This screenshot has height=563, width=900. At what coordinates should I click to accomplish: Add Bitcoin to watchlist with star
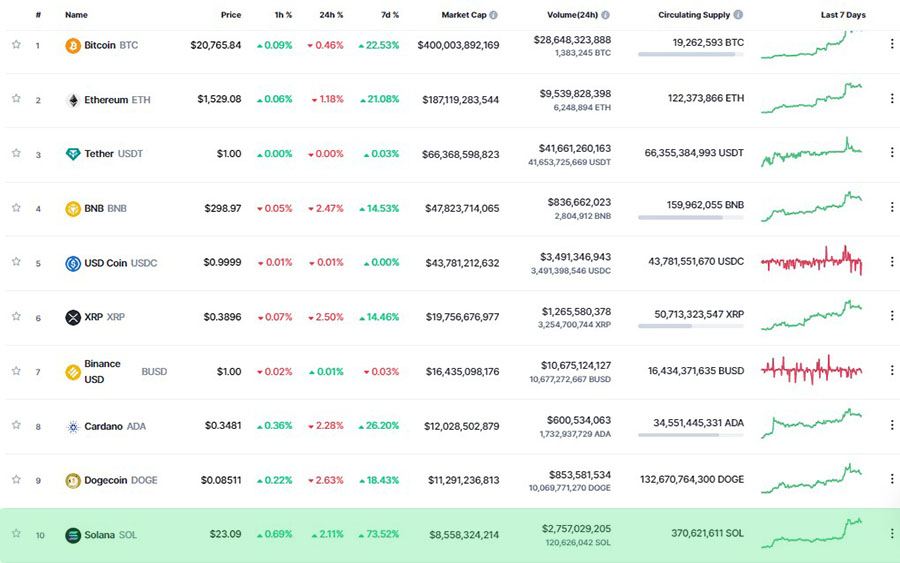tap(16, 44)
